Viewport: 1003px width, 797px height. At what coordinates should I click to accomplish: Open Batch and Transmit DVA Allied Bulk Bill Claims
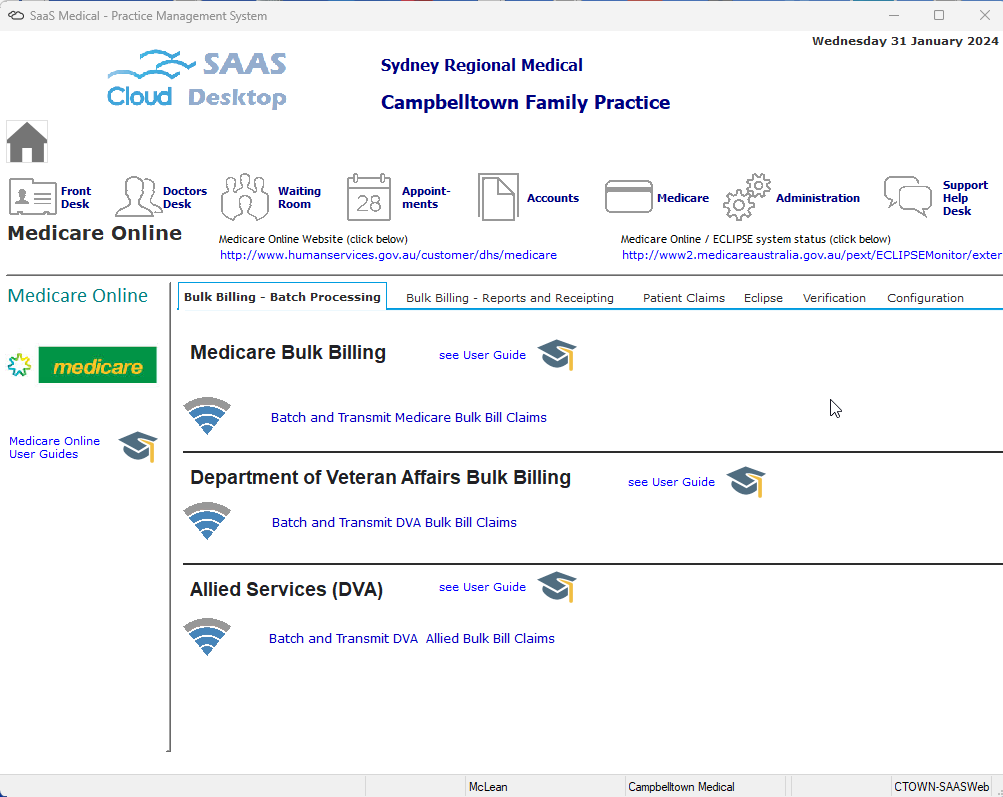pyautogui.click(x=411, y=638)
